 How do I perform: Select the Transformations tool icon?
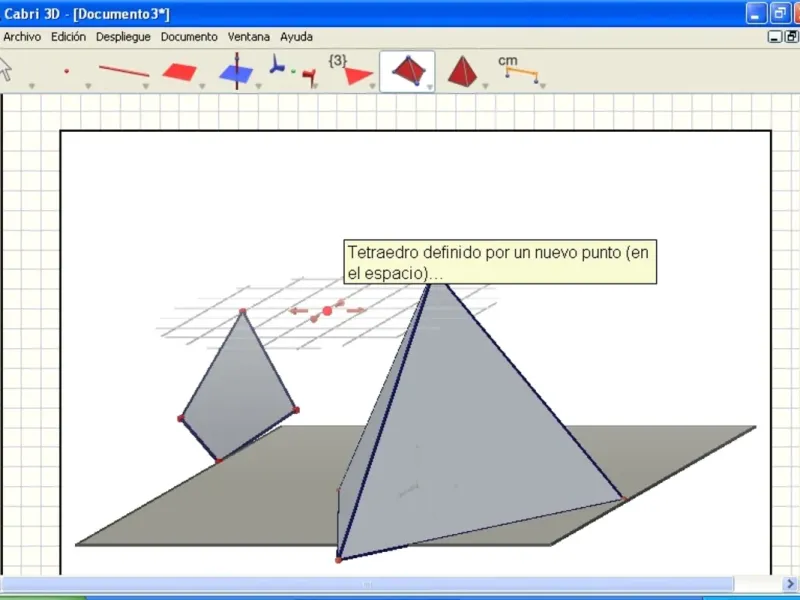[292, 71]
